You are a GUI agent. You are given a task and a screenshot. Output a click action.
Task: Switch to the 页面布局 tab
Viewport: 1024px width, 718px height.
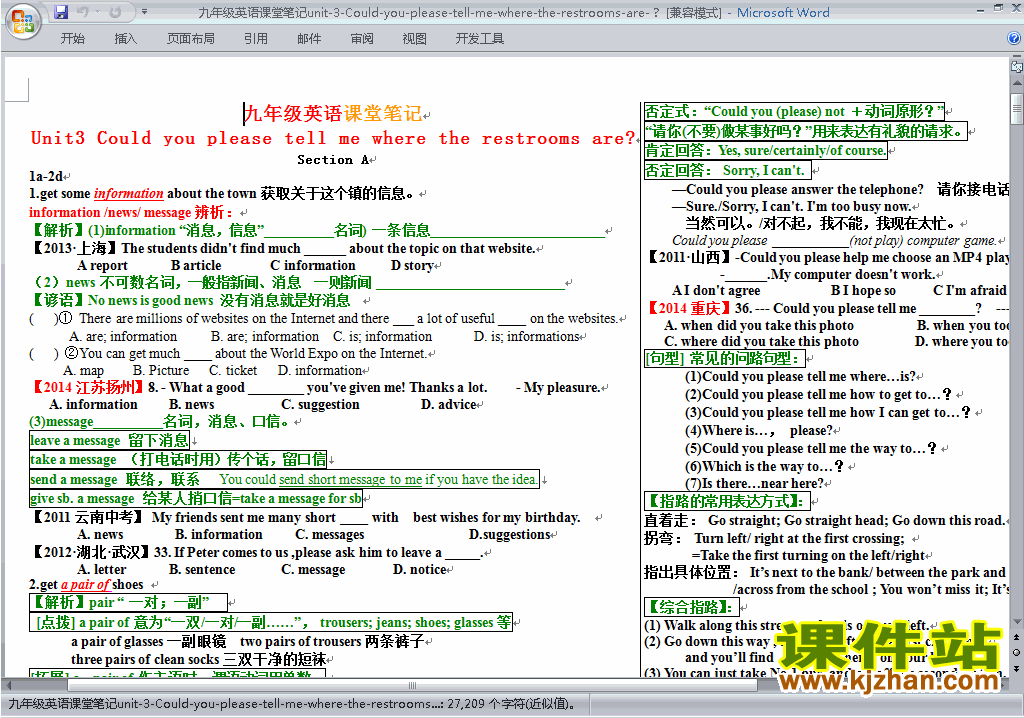click(x=191, y=39)
